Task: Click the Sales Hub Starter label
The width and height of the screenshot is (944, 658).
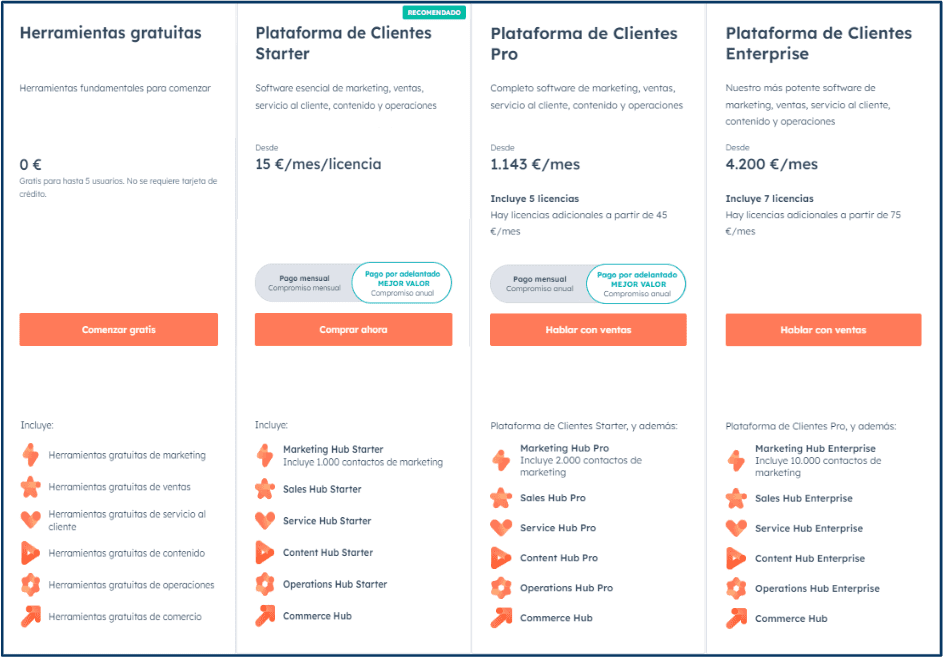Action: click(x=322, y=489)
